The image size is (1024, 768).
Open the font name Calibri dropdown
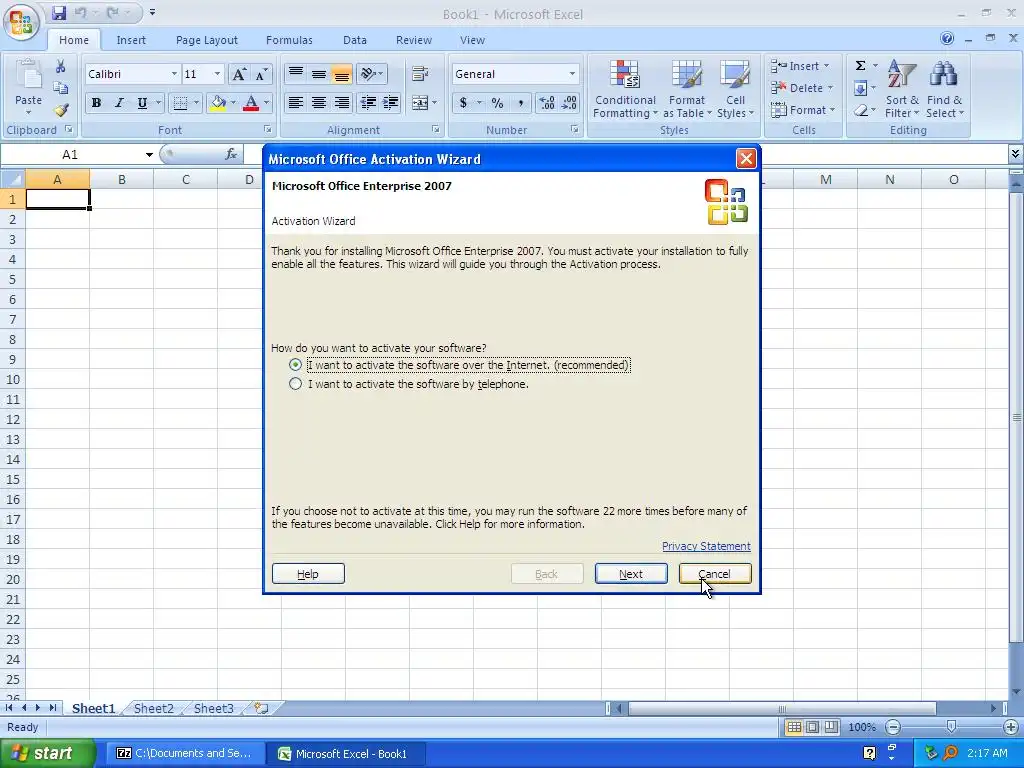click(174, 74)
